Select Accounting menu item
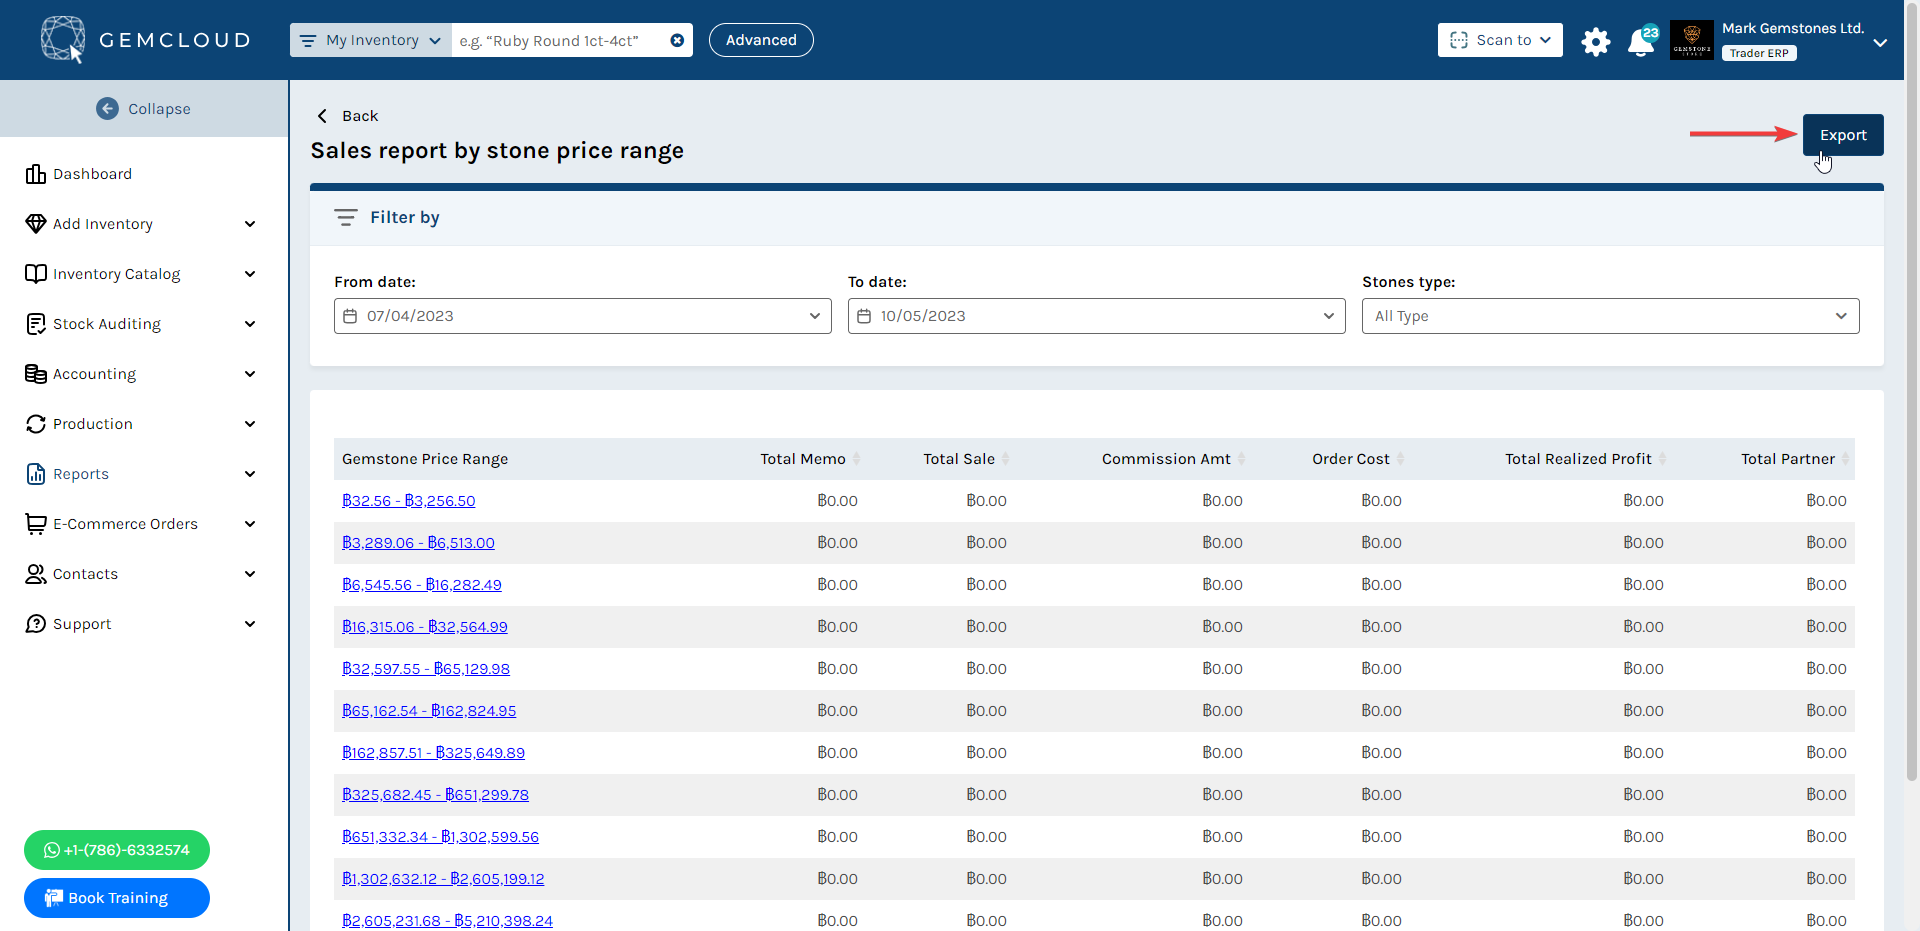This screenshot has width=1920, height=931. pos(94,374)
